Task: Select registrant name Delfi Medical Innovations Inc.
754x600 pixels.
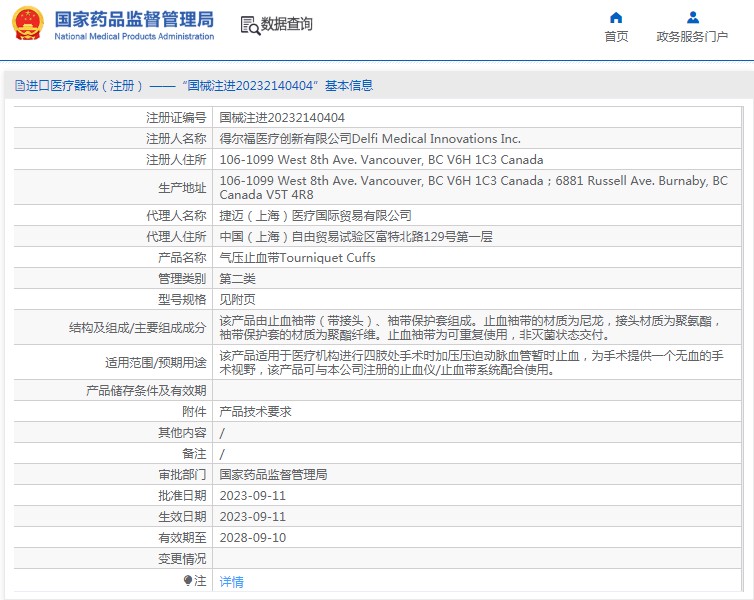Action: pyautogui.click(x=436, y=139)
